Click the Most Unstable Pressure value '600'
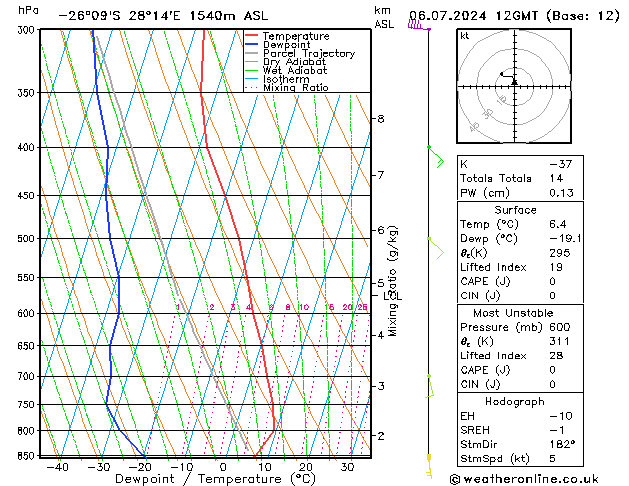Image resolution: width=629 pixels, height=486 pixels. click(560, 327)
